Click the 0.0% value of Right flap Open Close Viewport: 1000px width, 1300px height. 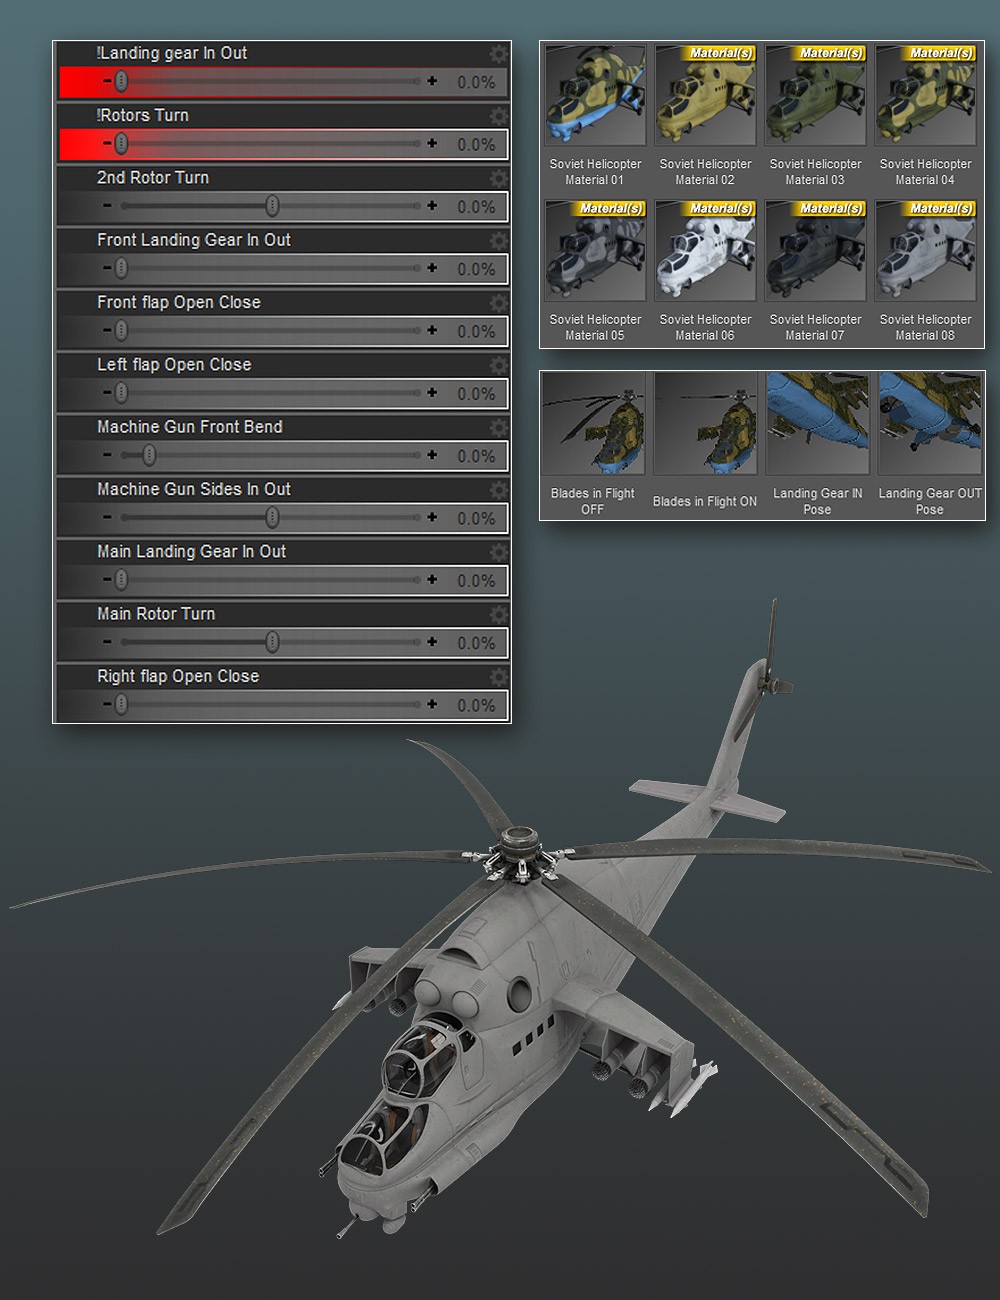(476, 705)
